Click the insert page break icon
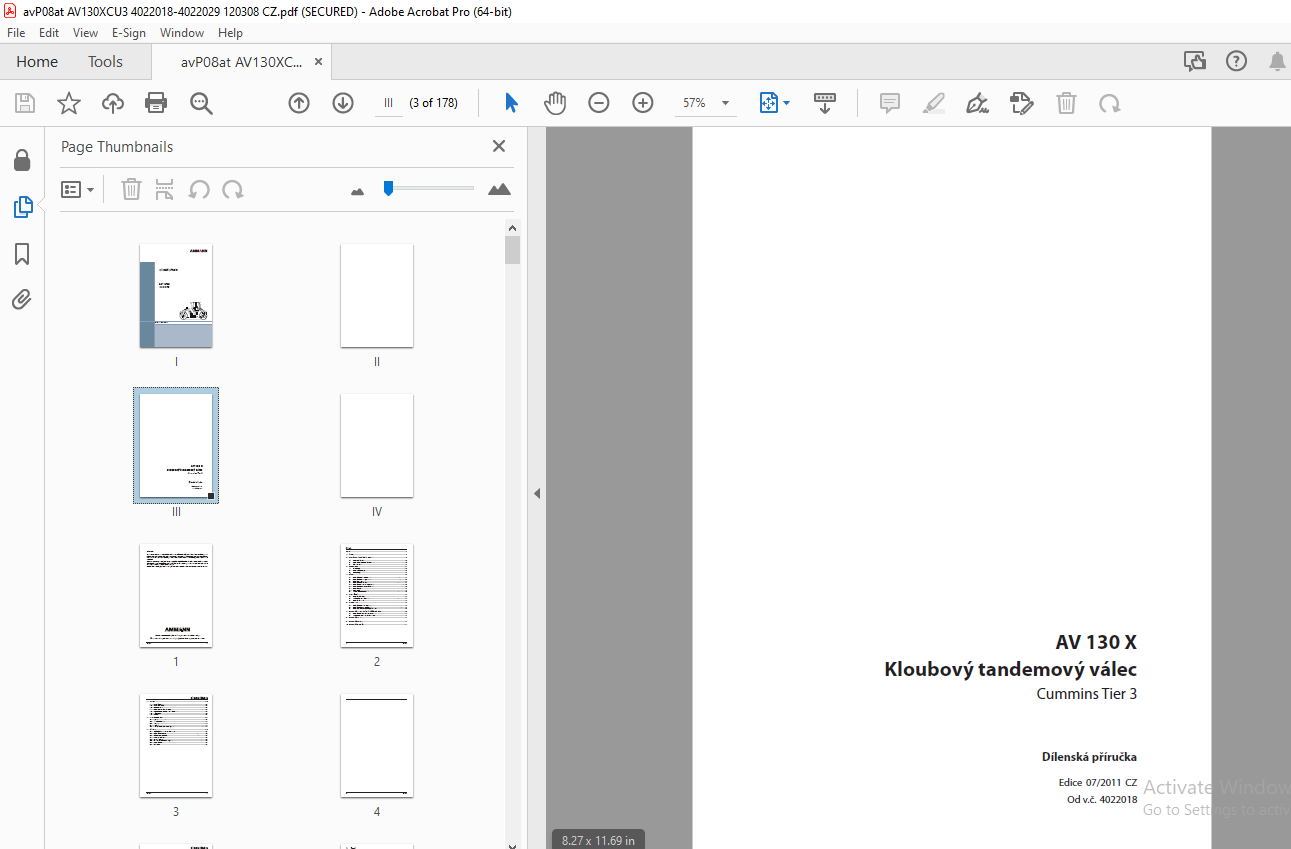Screen dimensions: 1291x849 (x=165, y=189)
